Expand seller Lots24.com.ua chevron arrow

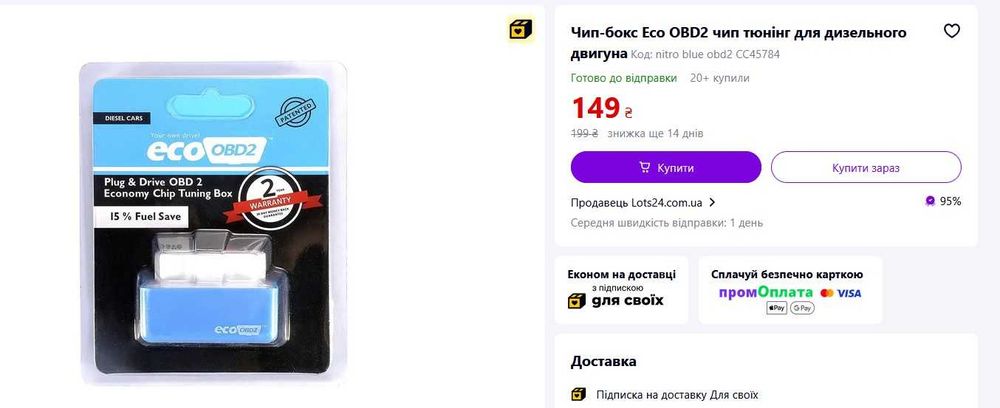pos(712,203)
